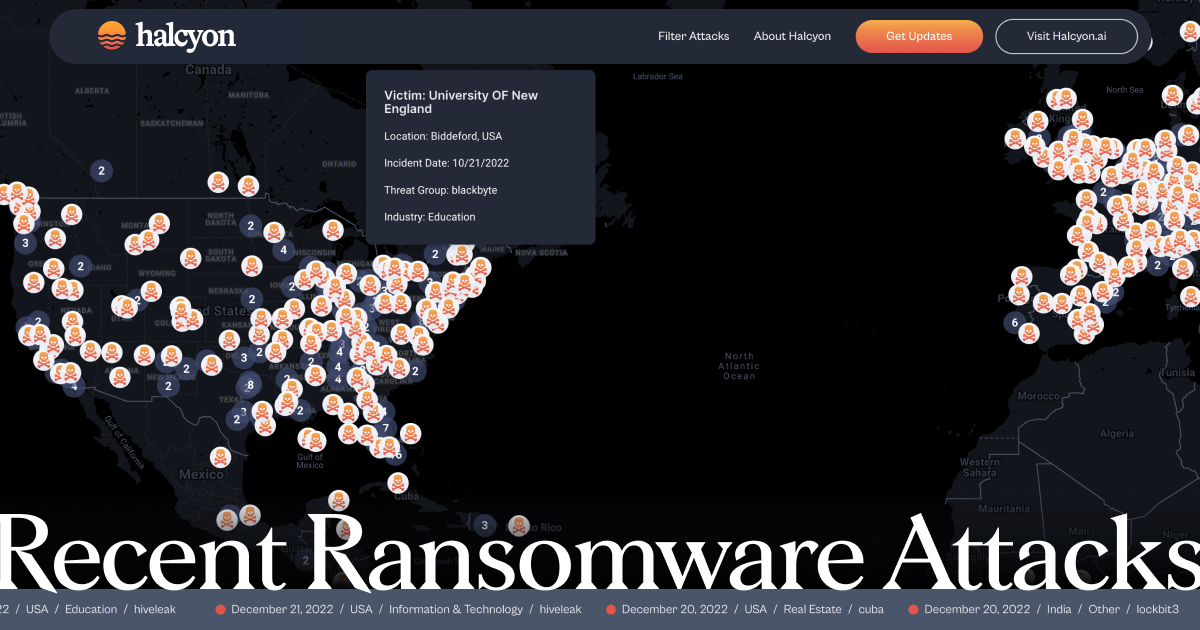The image size is (1200, 630).
Task: Open the 3 cluster near Puerto Rico
Action: 485,525
